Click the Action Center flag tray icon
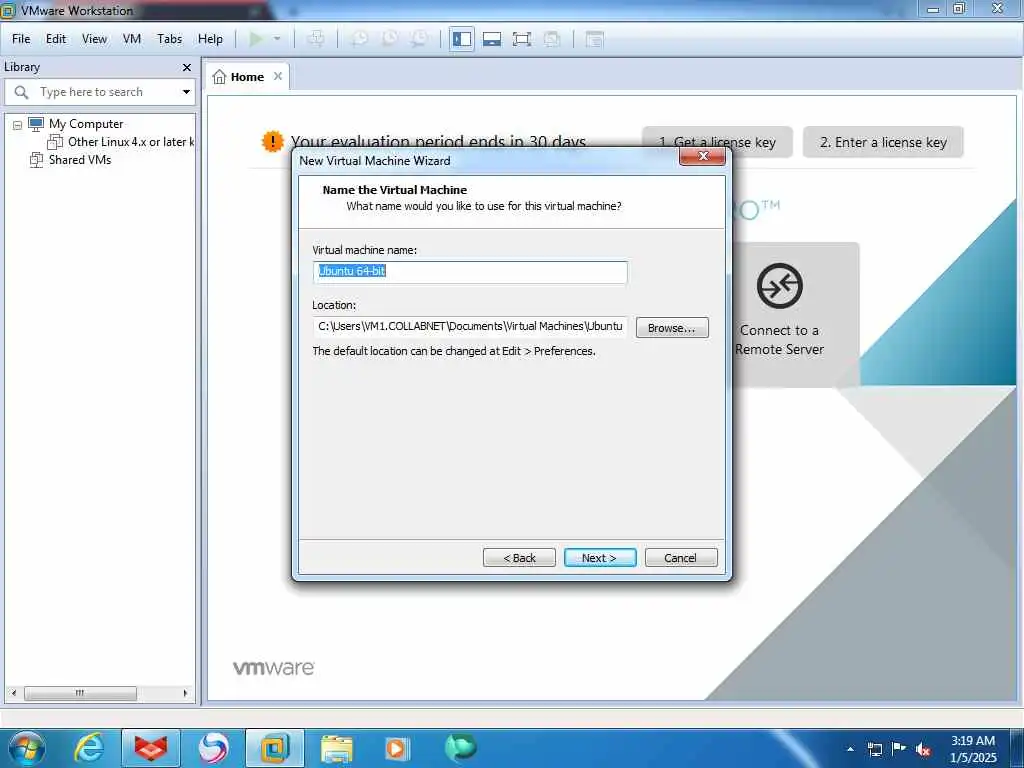1024x768 pixels. pyautogui.click(x=899, y=749)
